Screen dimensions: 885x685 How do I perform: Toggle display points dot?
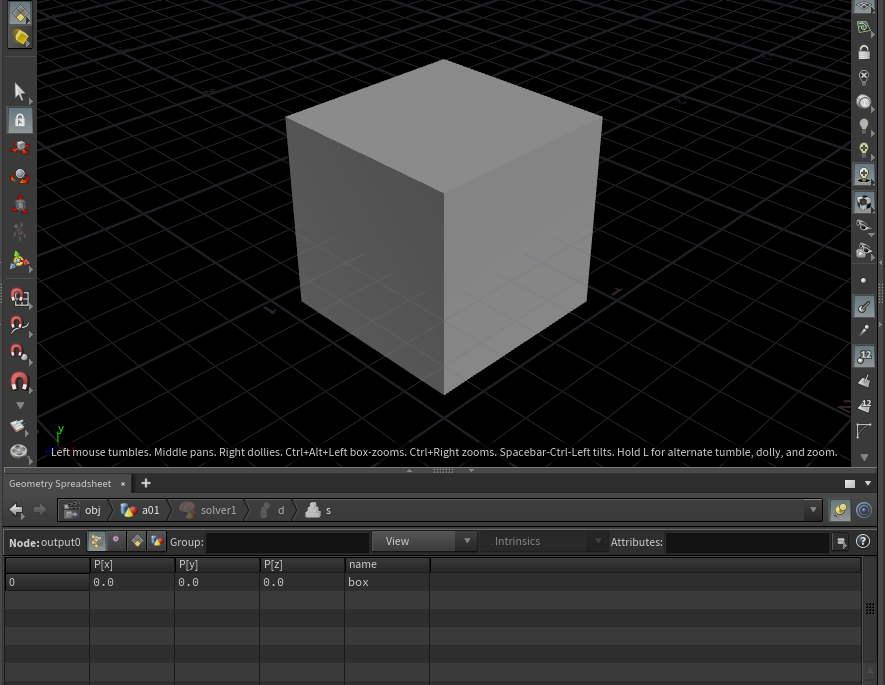point(864,280)
